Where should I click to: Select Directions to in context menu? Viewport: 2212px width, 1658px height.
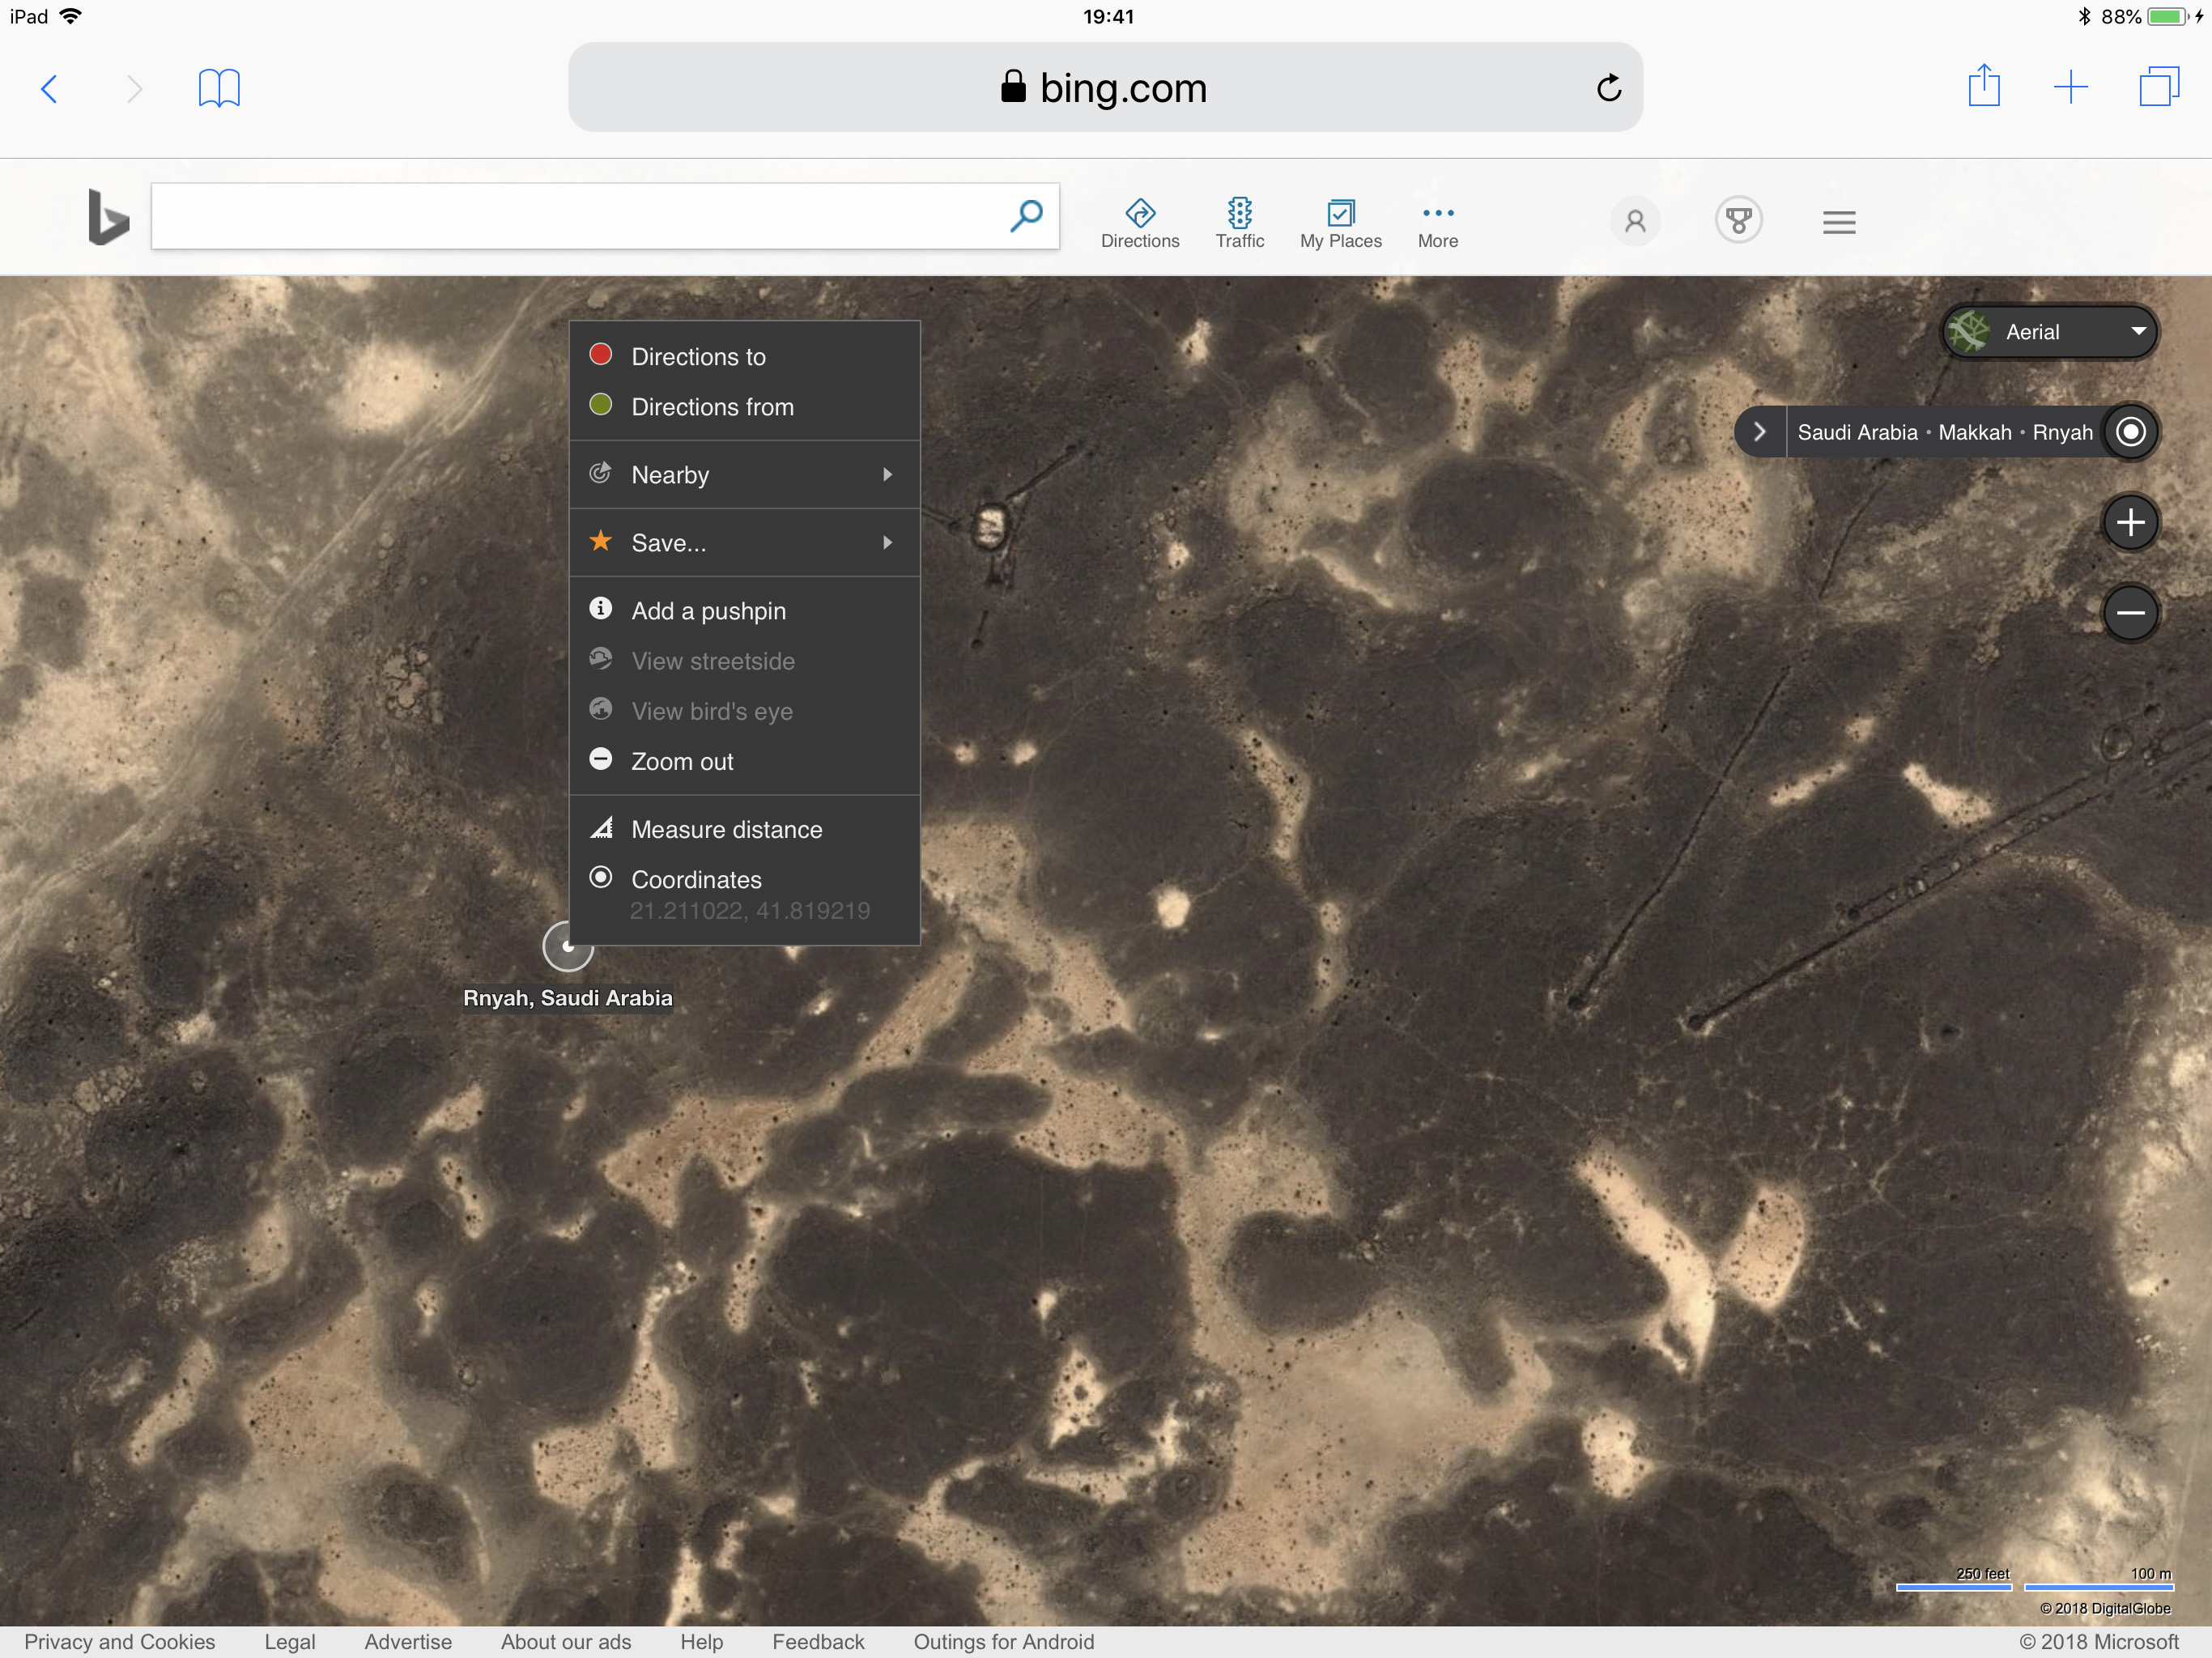click(x=698, y=357)
